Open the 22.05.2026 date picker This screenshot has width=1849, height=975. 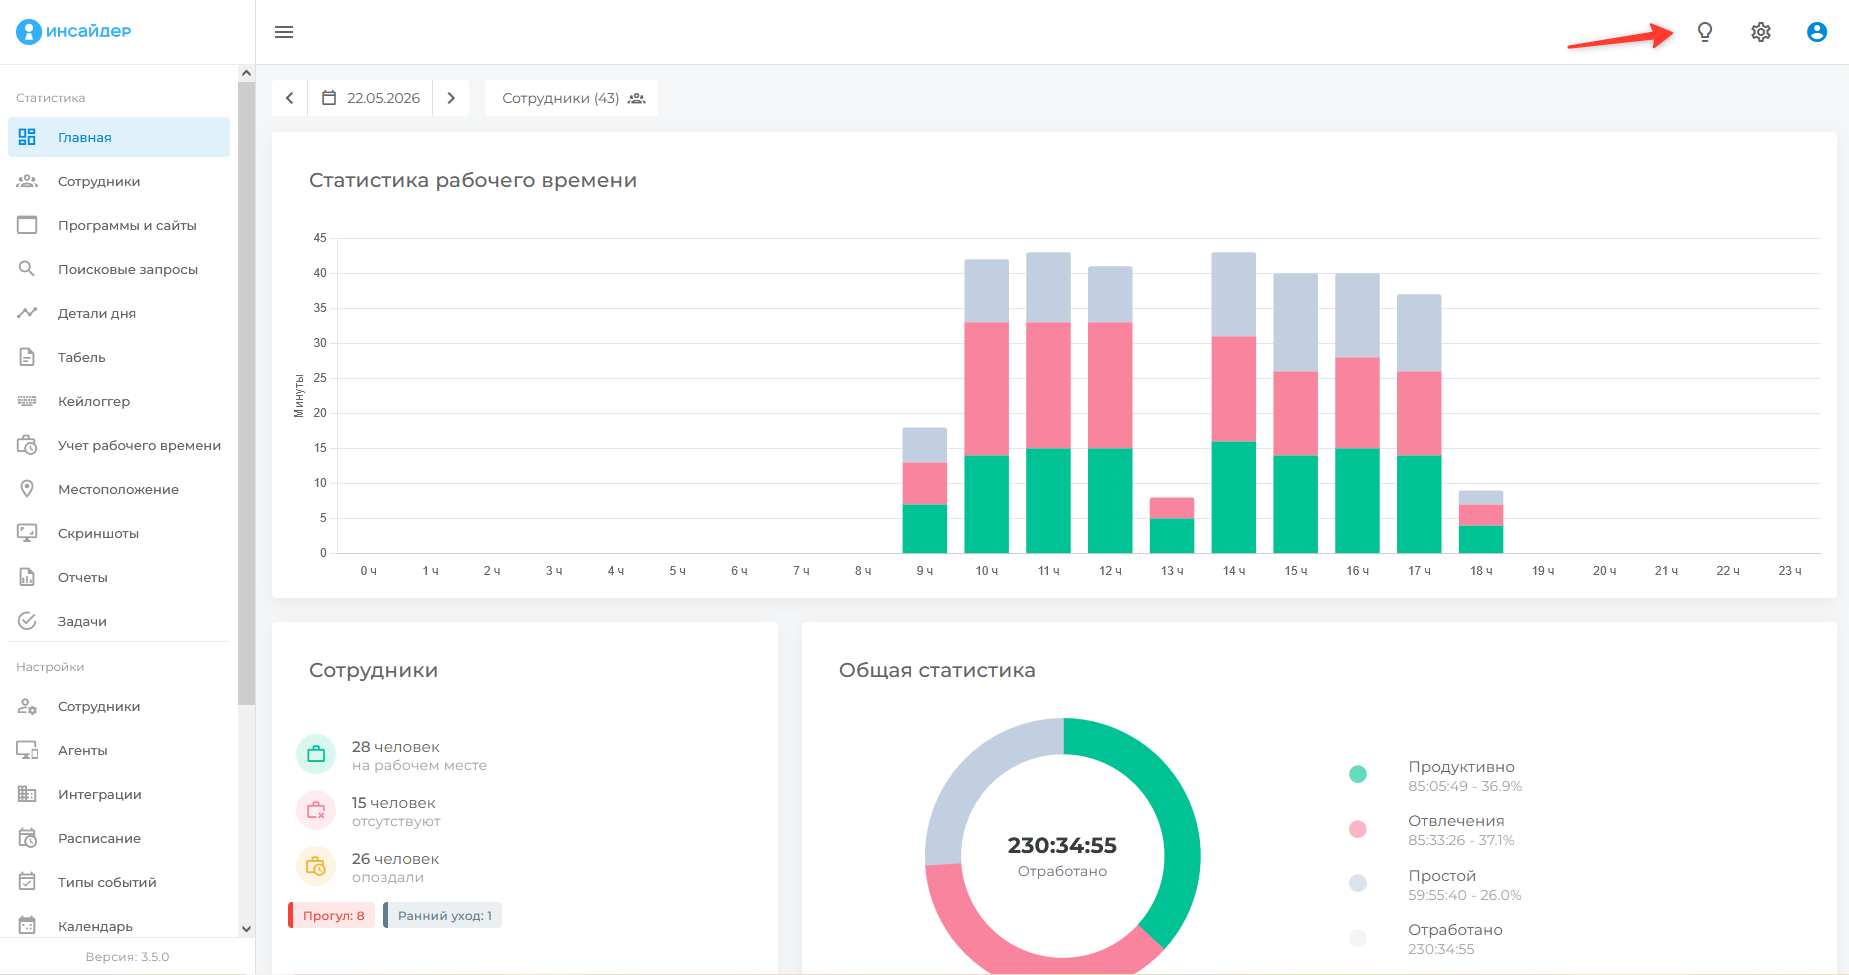[371, 98]
